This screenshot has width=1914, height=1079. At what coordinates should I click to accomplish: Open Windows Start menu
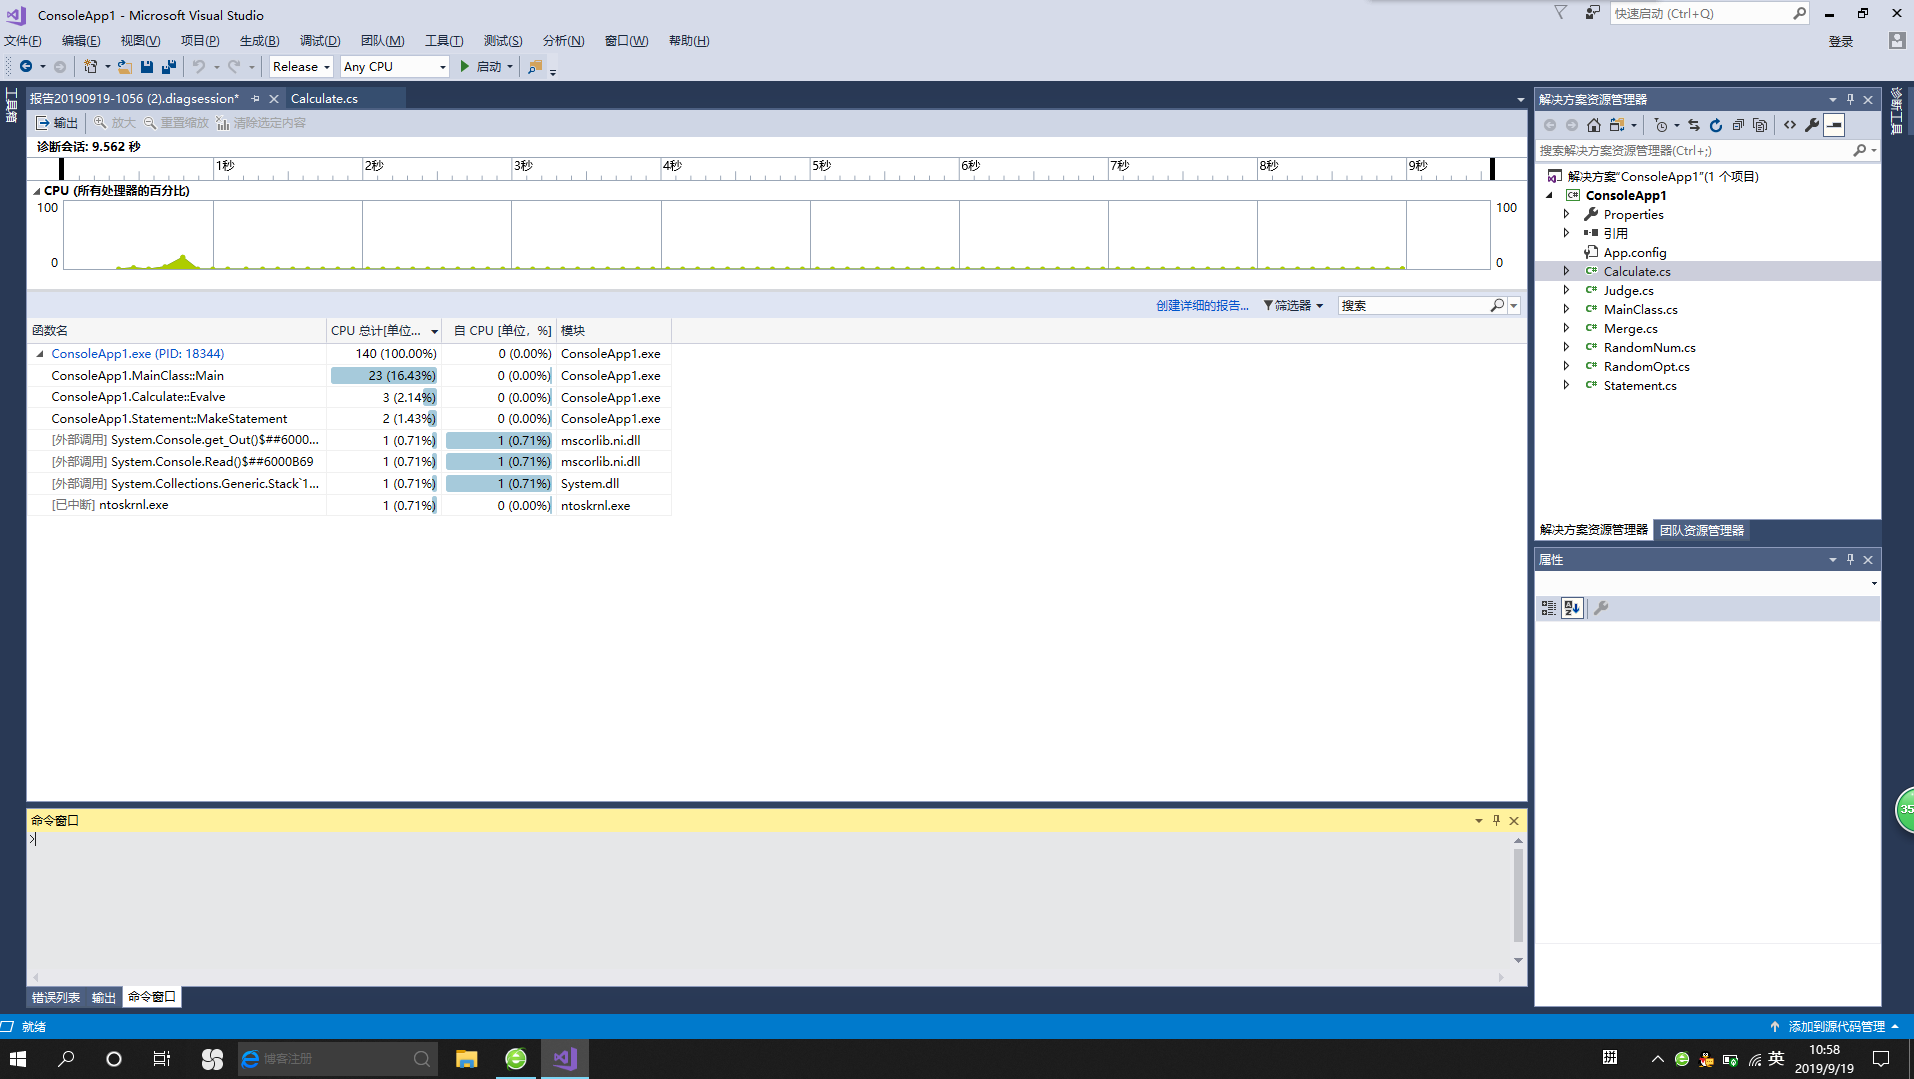point(18,1059)
